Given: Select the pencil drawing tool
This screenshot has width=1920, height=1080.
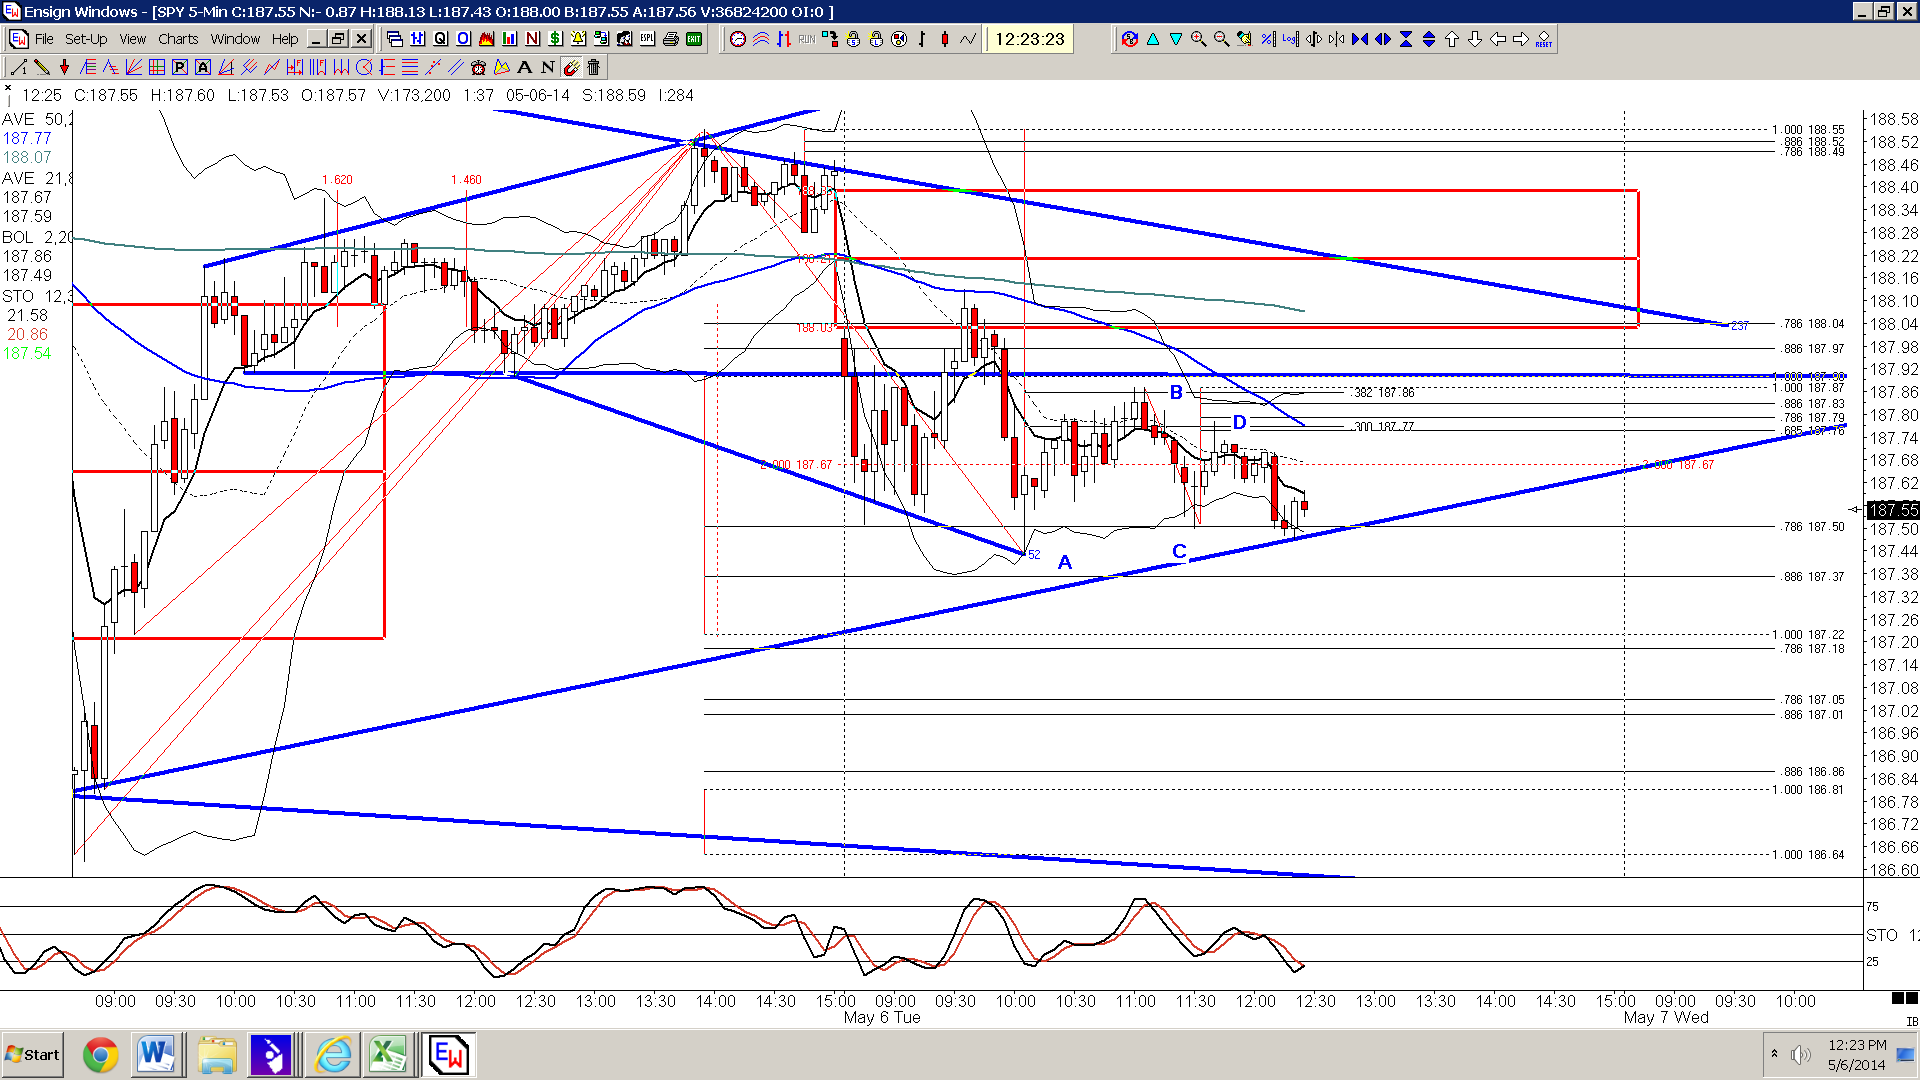Looking at the screenshot, I should [41, 67].
